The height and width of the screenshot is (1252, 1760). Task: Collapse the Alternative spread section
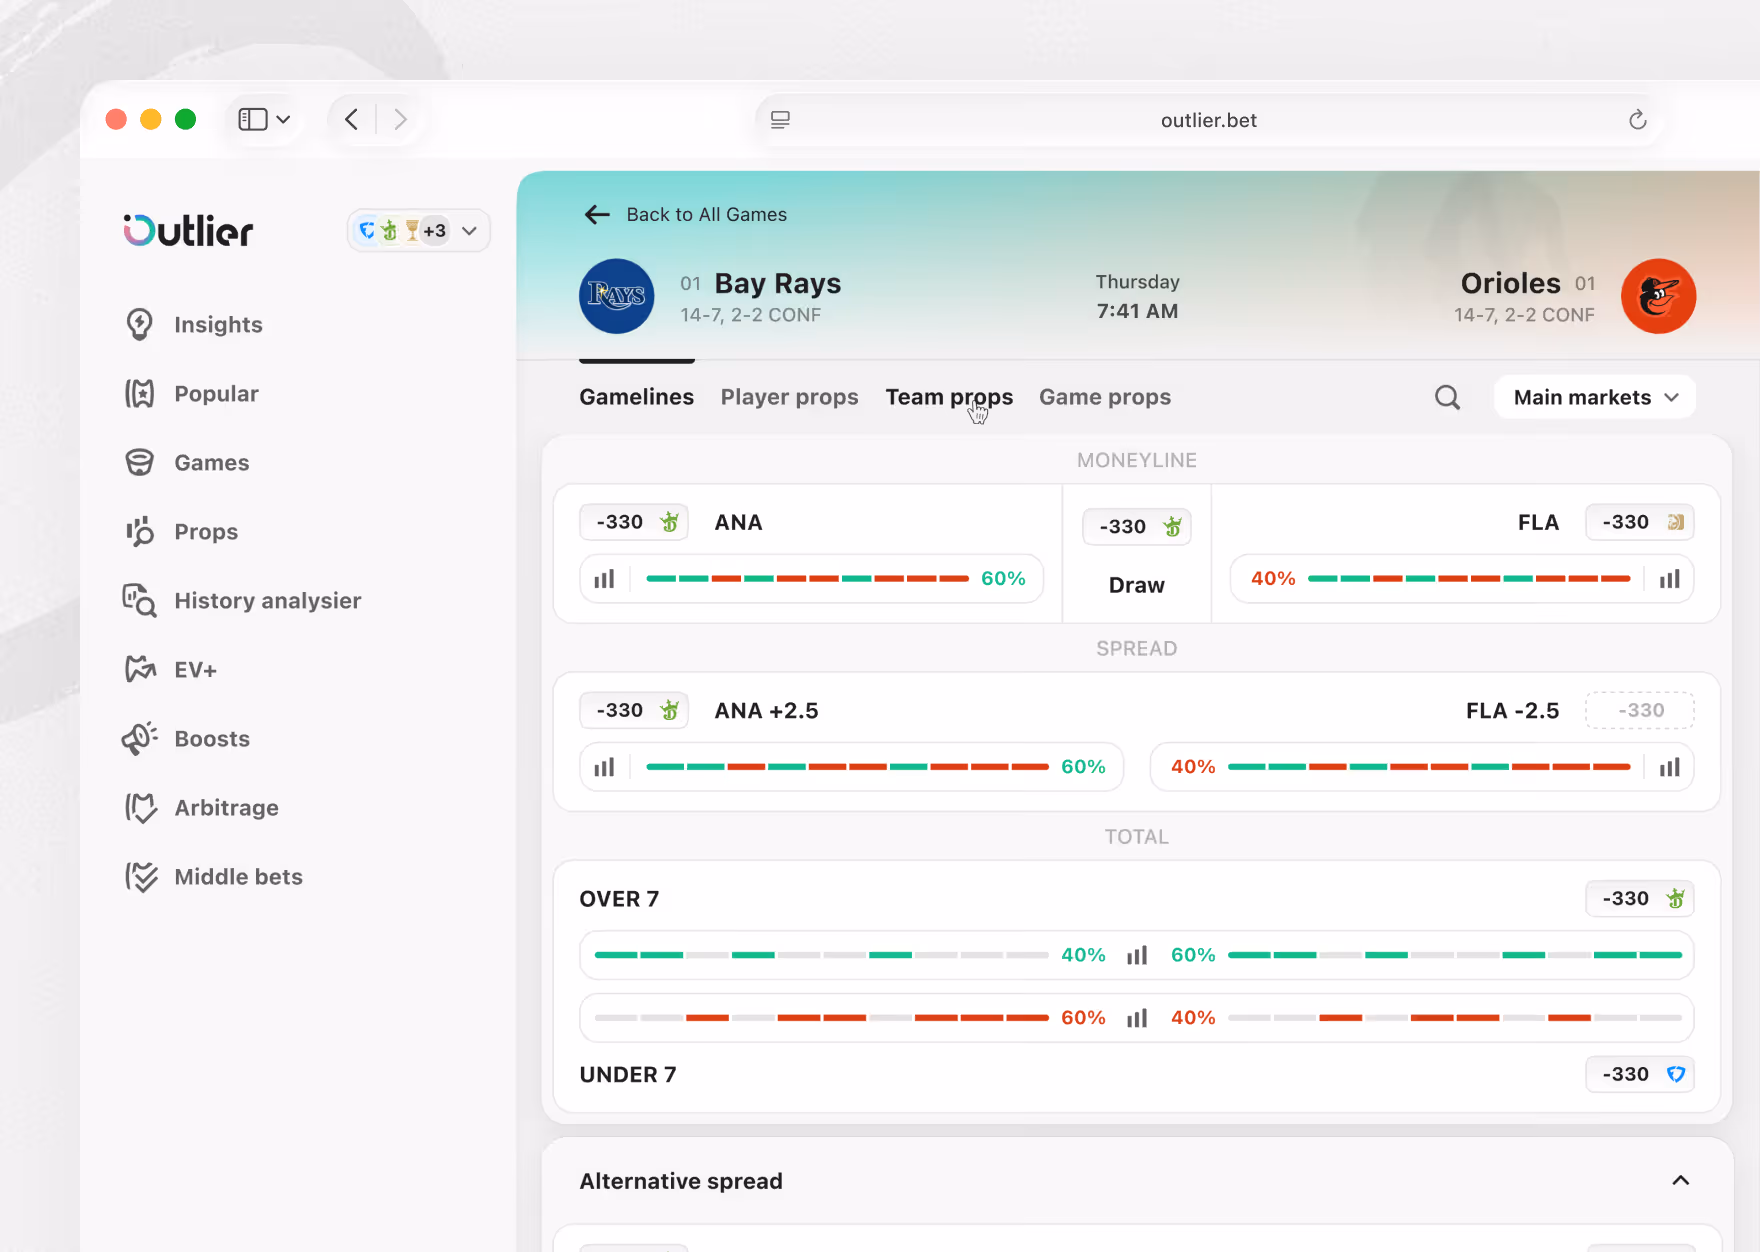(1681, 1181)
